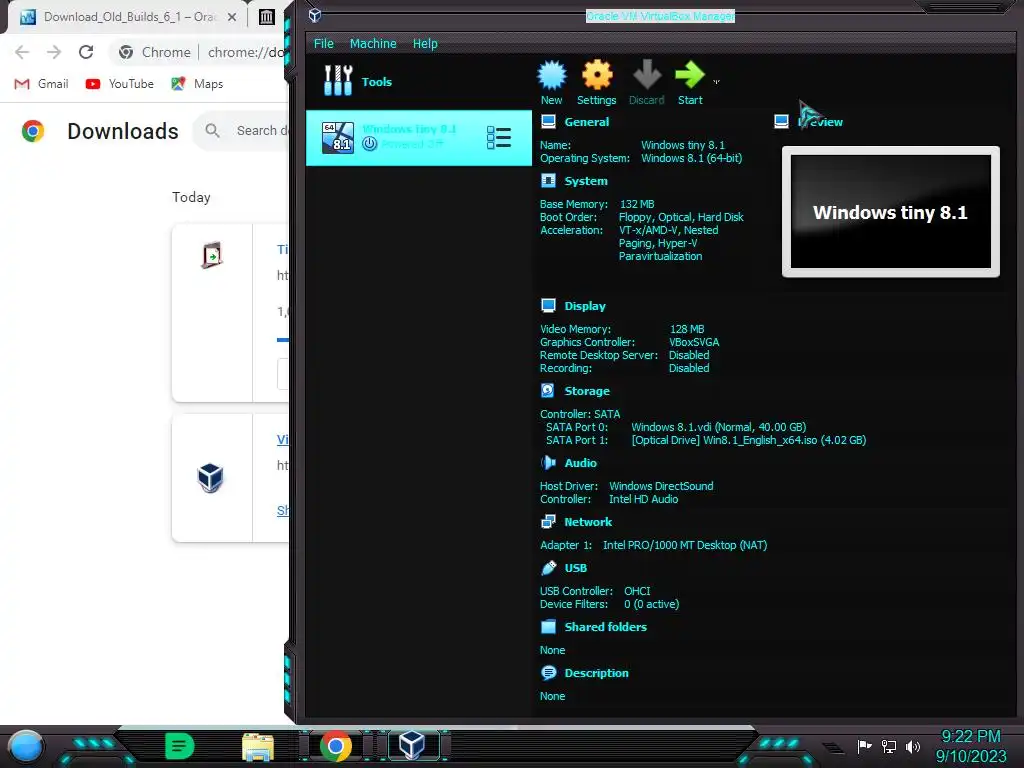Go back in Chrome
Image resolution: width=1024 pixels, height=768 pixels.
(x=22, y=52)
